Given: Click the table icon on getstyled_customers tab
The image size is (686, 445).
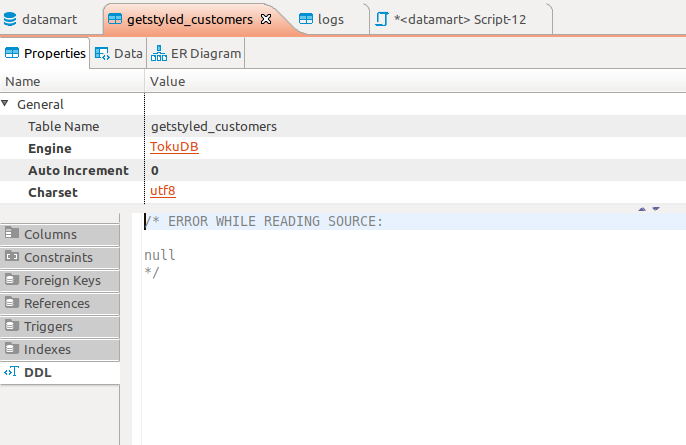Looking at the screenshot, I should 115,19.
